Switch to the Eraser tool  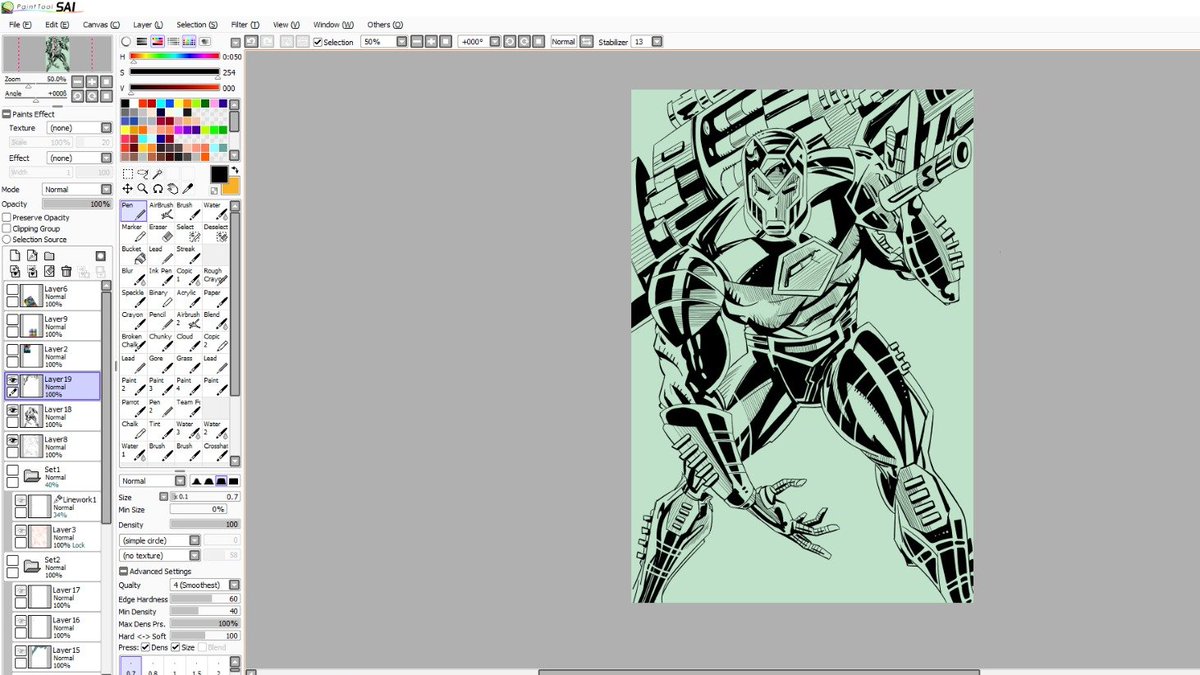[x=160, y=231]
